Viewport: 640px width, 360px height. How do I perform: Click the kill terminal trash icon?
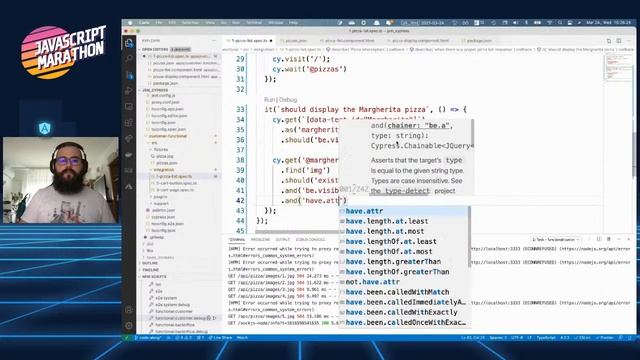(x=609, y=239)
